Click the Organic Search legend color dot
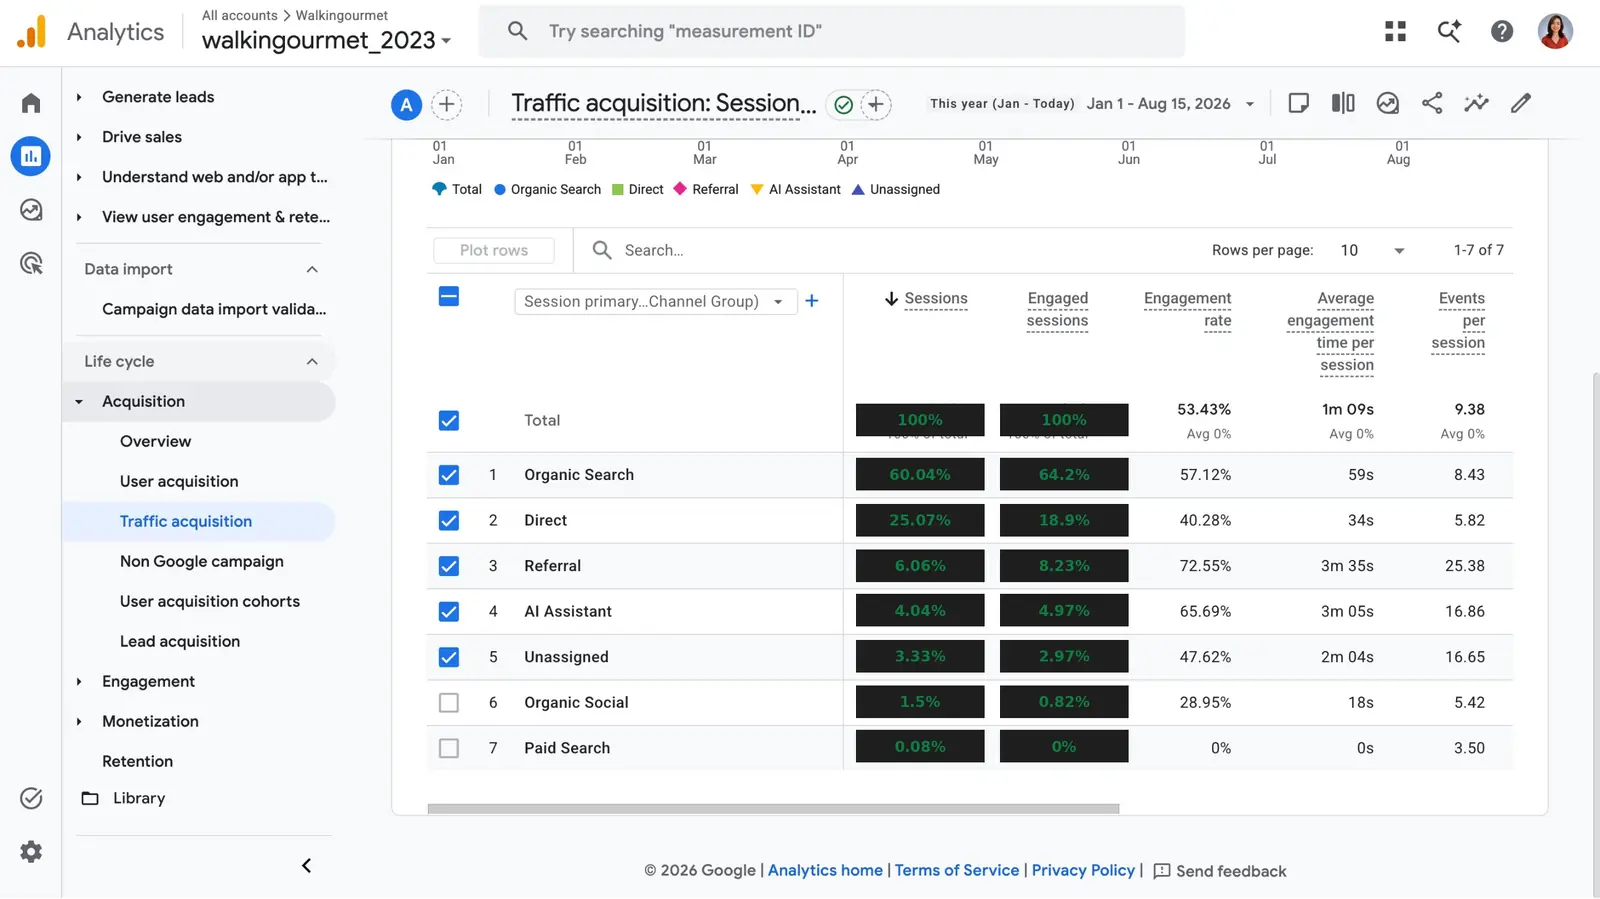This screenshot has height=899, width=1600. [500, 189]
